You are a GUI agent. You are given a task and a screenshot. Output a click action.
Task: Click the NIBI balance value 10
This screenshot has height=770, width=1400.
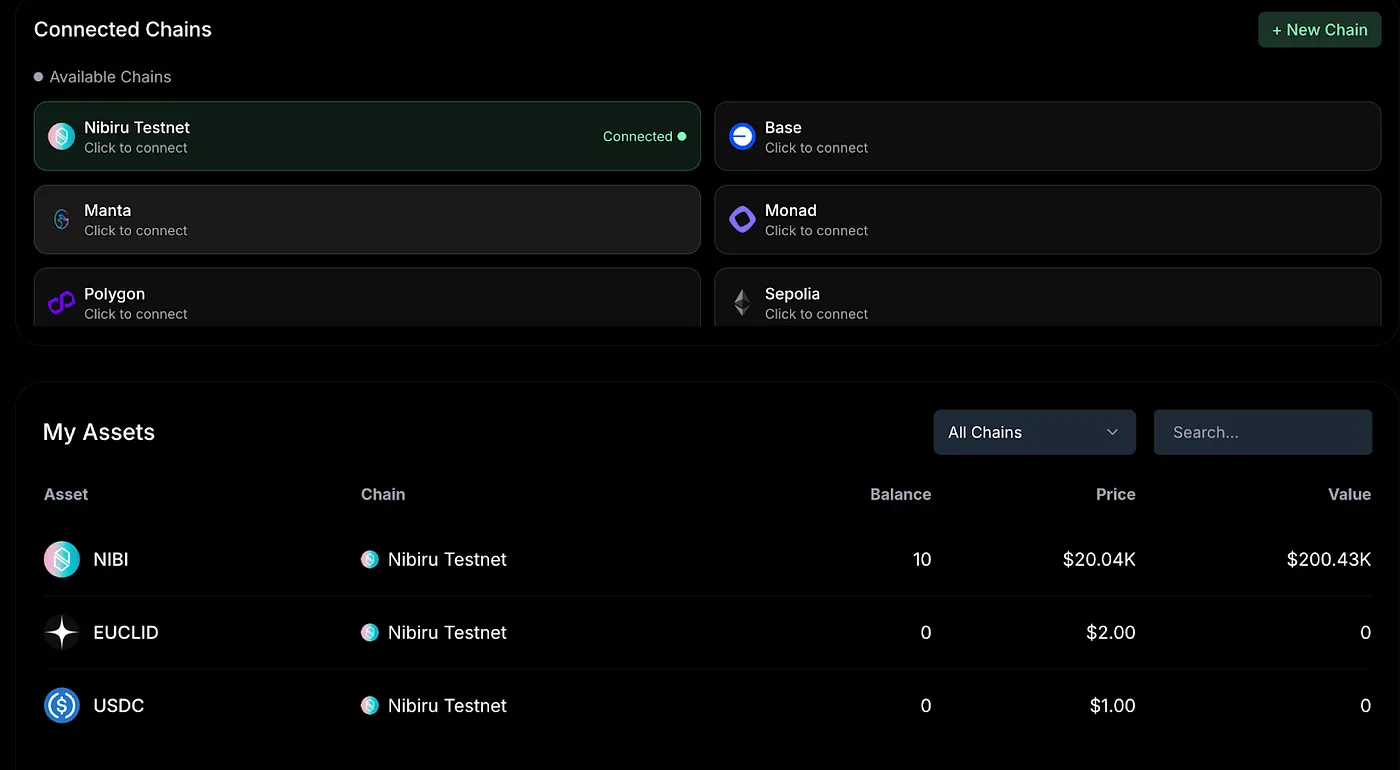coord(922,559)
